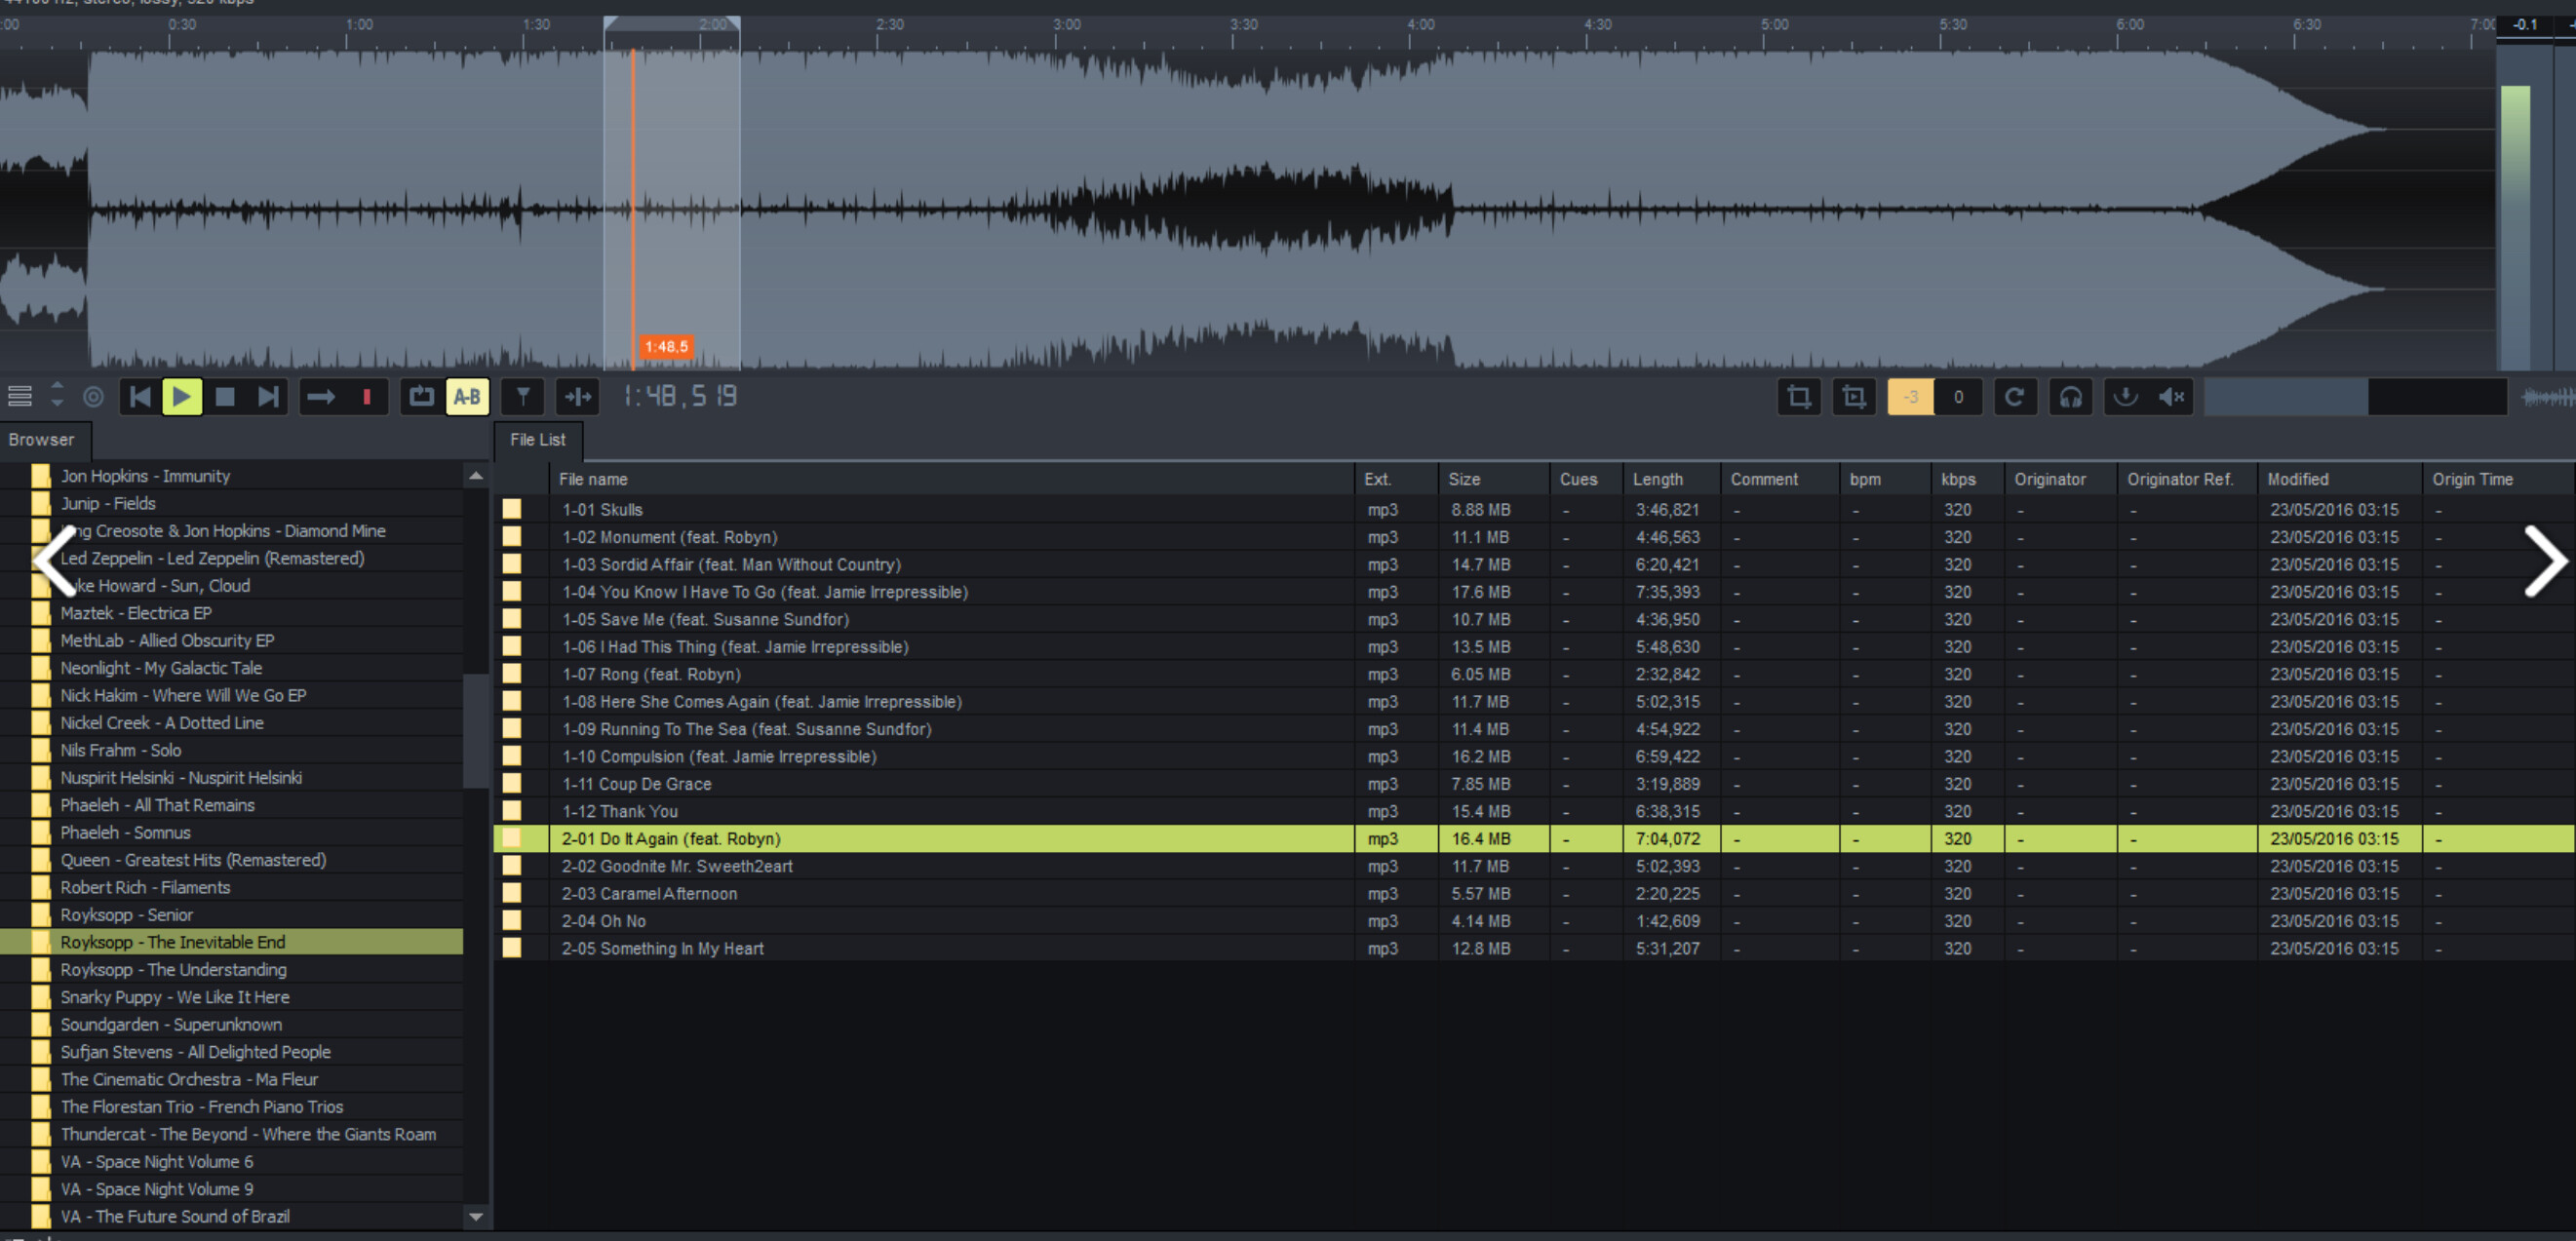Click the right-arrow play-through icon

click(x=320, y=397)
